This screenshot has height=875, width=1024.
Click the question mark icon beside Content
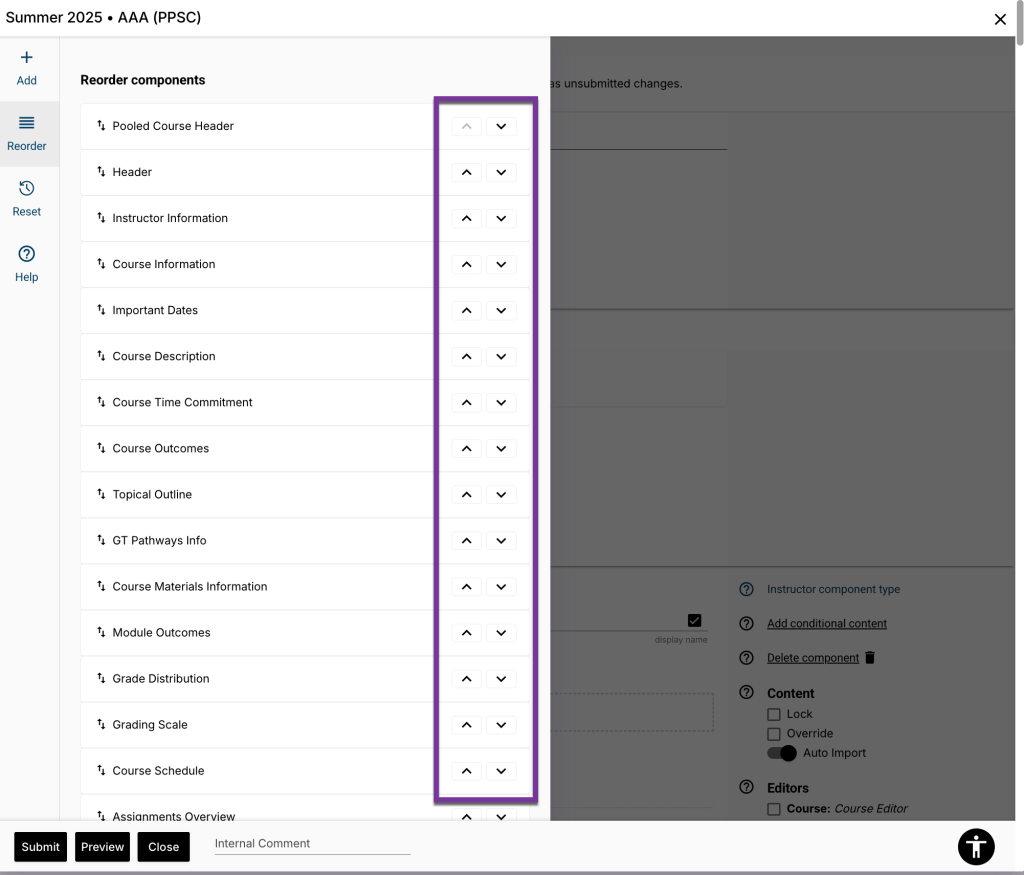pyautogui.click(x=746, y=693)
